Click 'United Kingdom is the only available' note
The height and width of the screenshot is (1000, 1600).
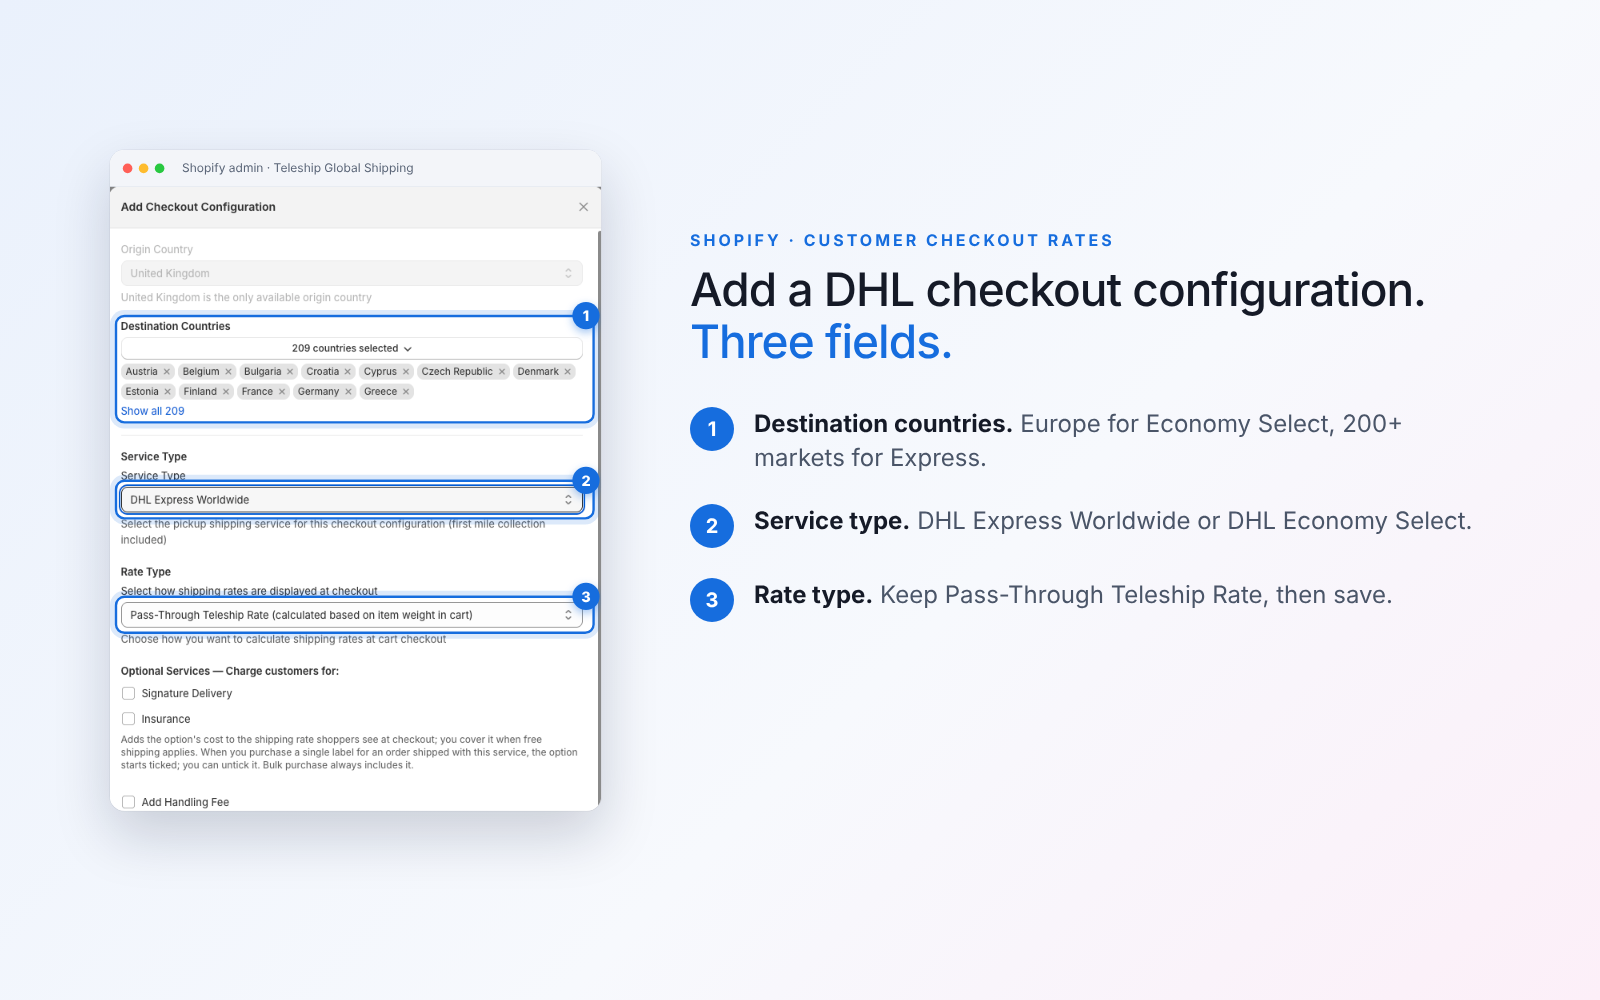coord(246,298)
